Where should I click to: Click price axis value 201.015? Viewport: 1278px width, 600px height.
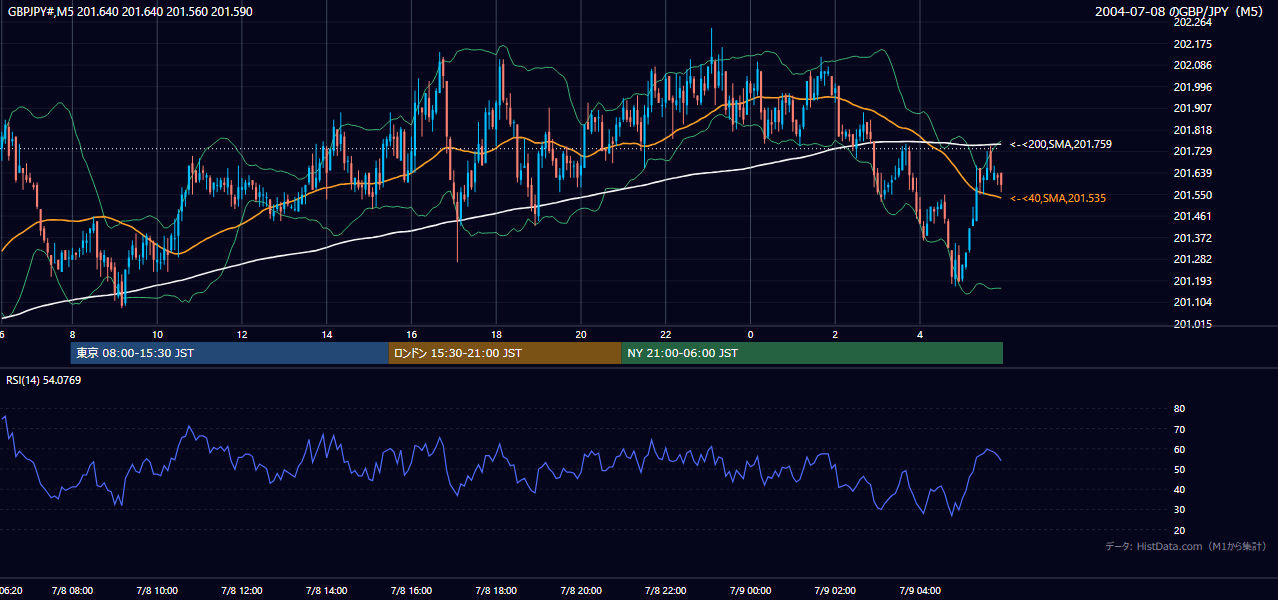[x=1193, y=324]
